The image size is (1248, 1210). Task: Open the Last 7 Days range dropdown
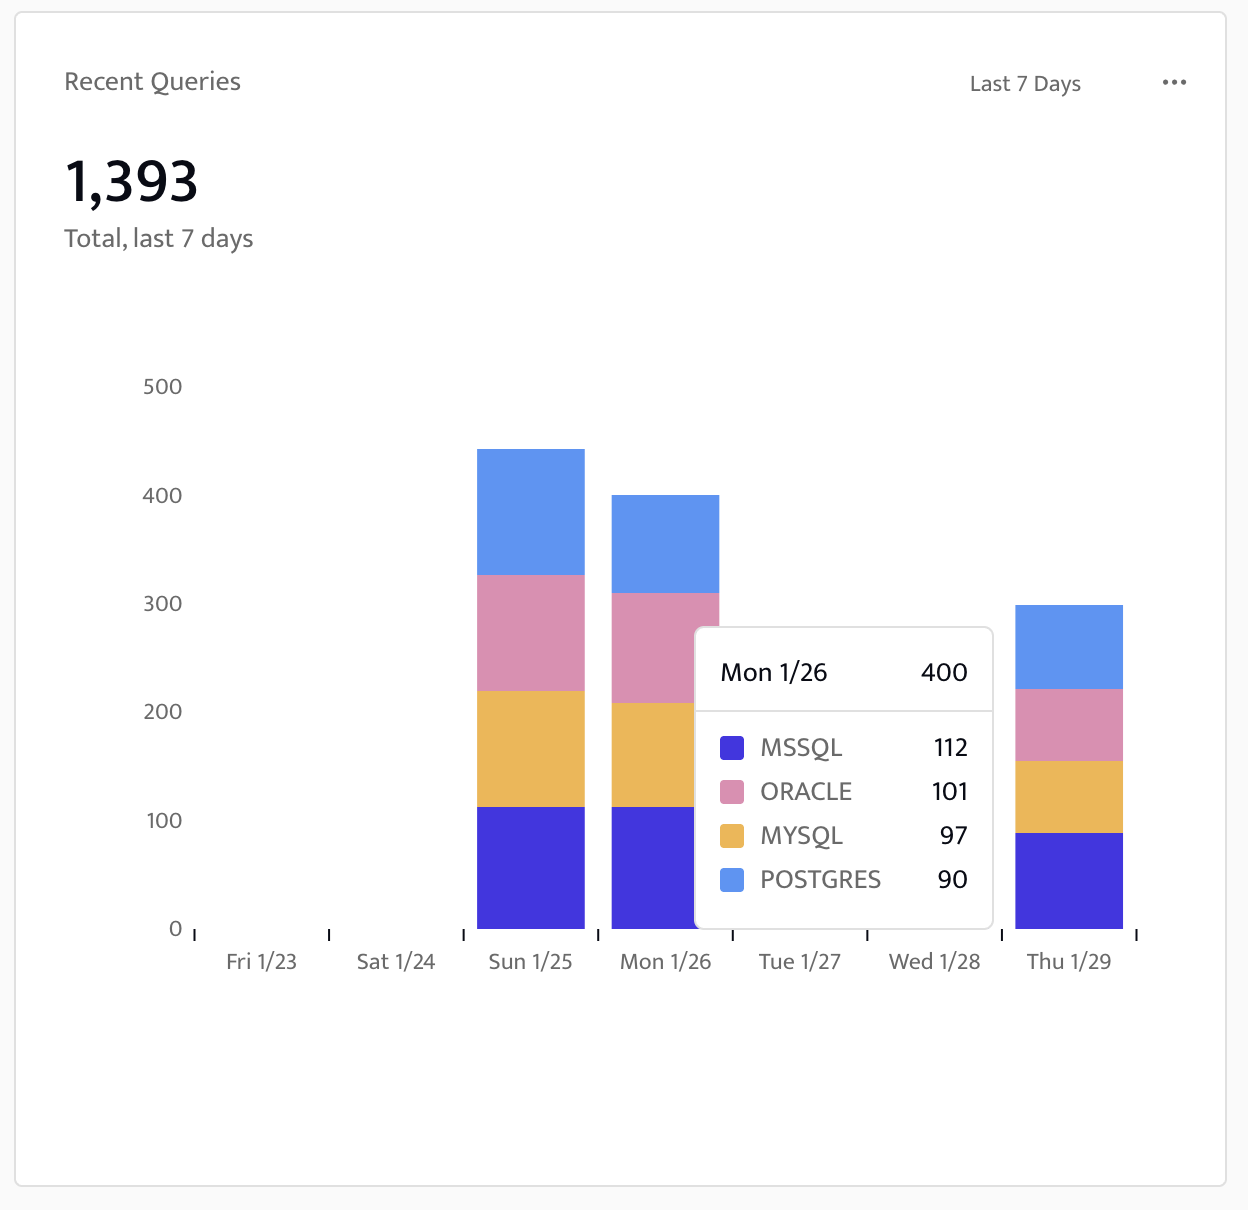tap(1025, 84)
